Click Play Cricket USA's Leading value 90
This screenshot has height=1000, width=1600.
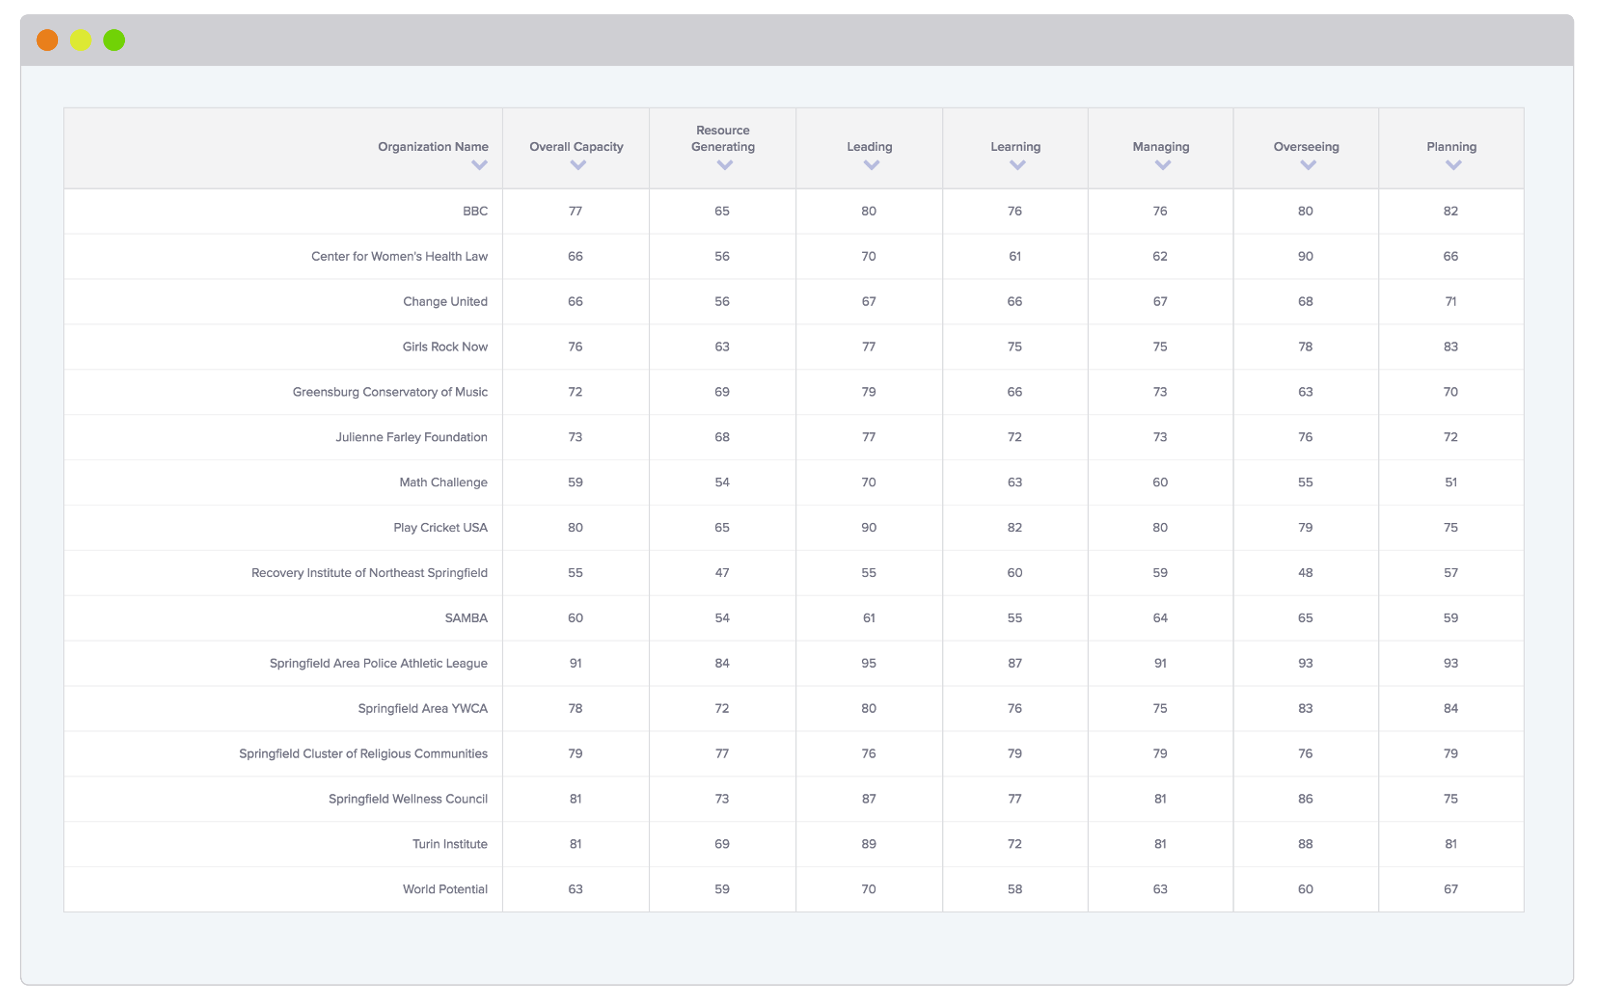[x=869, y=528]
